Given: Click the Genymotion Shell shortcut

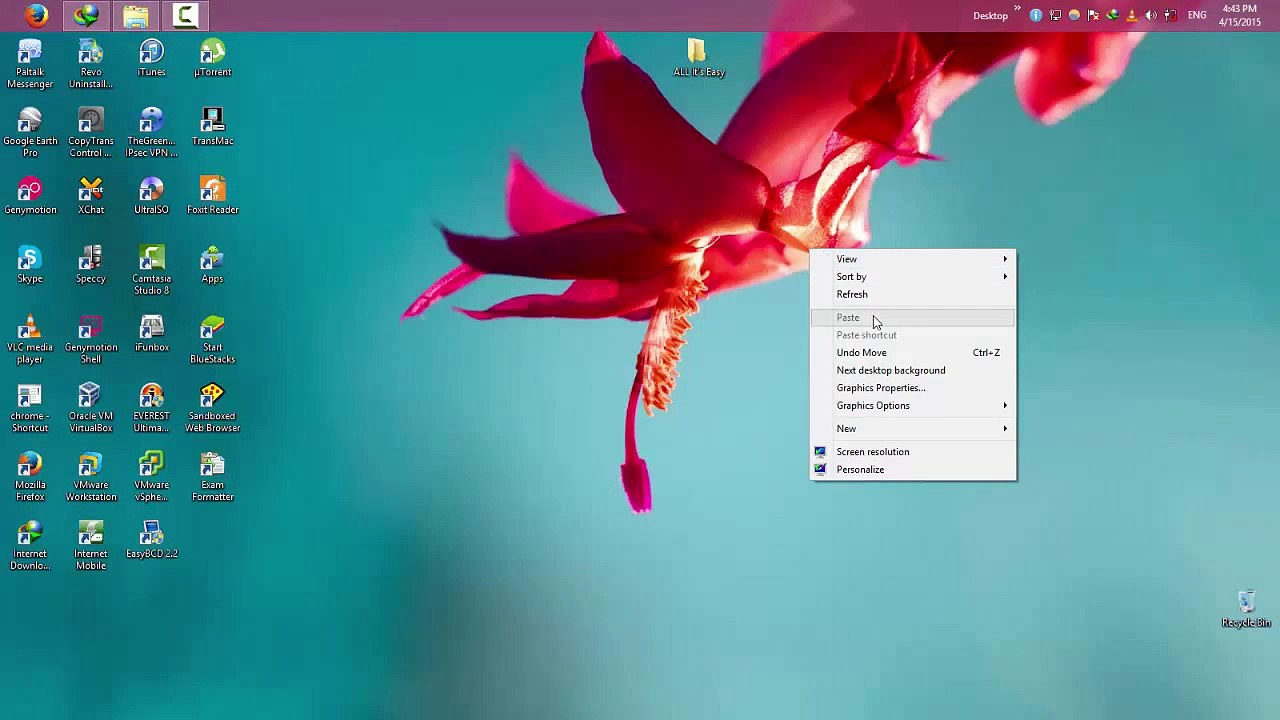Looking at the screenshot, I should pos(91,340).
